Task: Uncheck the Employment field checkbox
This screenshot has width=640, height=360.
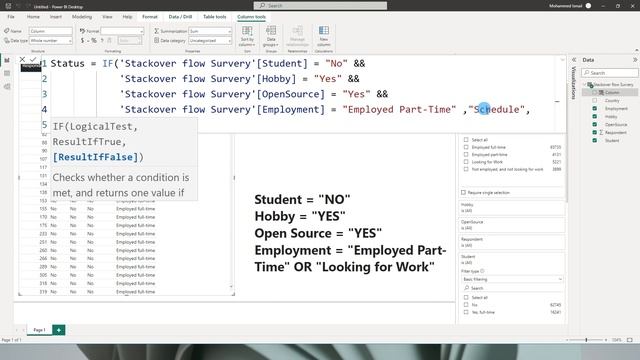Action: [595, 109]
